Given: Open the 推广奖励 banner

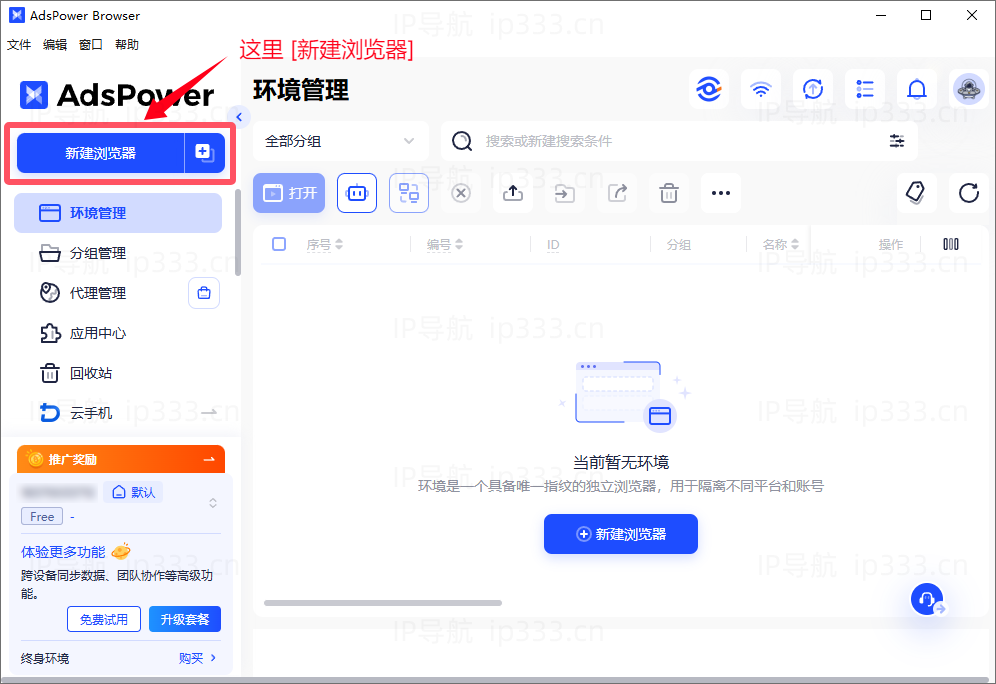Looking at the screenshot, I should [x=121, y=459].
